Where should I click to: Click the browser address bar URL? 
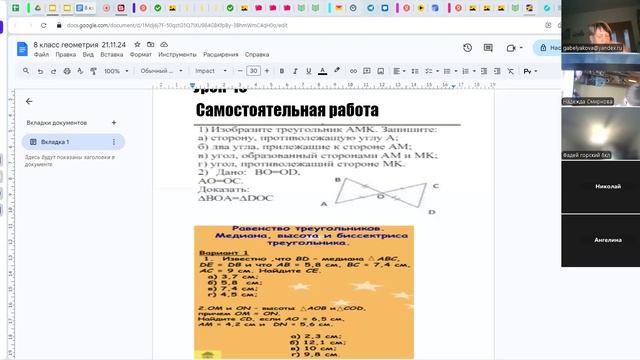pos(177,25)
